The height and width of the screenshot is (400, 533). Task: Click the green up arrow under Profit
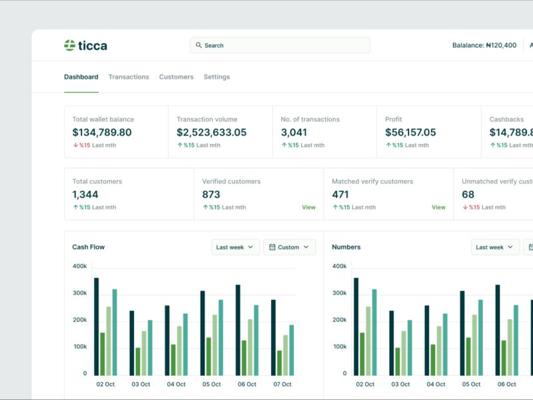pos(389,145)
